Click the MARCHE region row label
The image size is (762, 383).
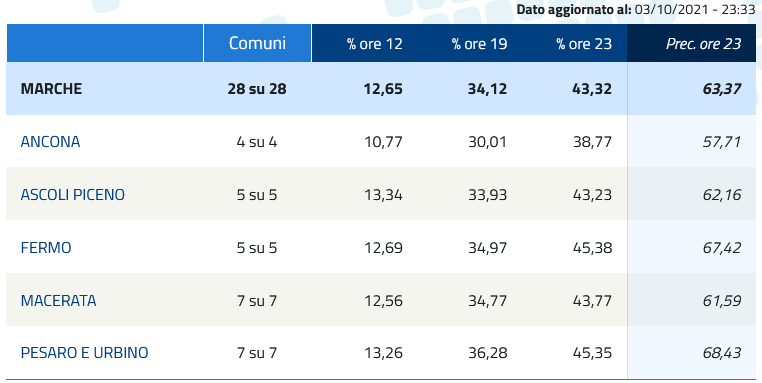(51, 89)
